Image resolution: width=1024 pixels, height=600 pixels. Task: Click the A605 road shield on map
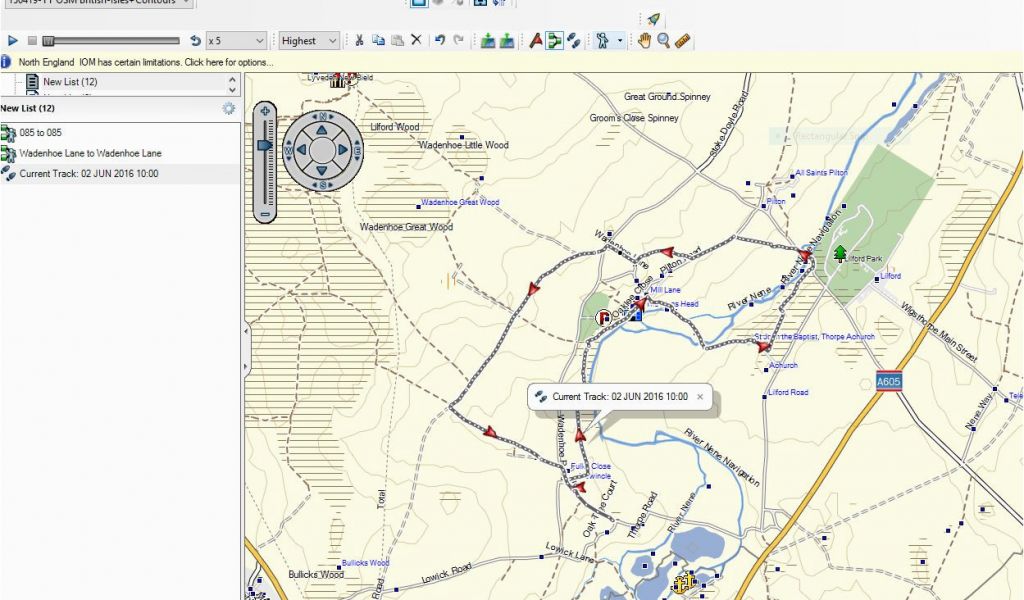coord(888,381)
